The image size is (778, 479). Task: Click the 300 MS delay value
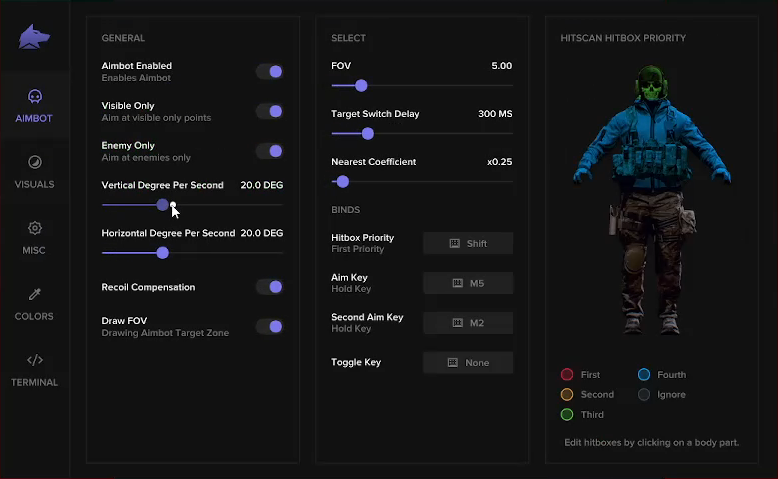pyautogui.click(x=495, y=114)
